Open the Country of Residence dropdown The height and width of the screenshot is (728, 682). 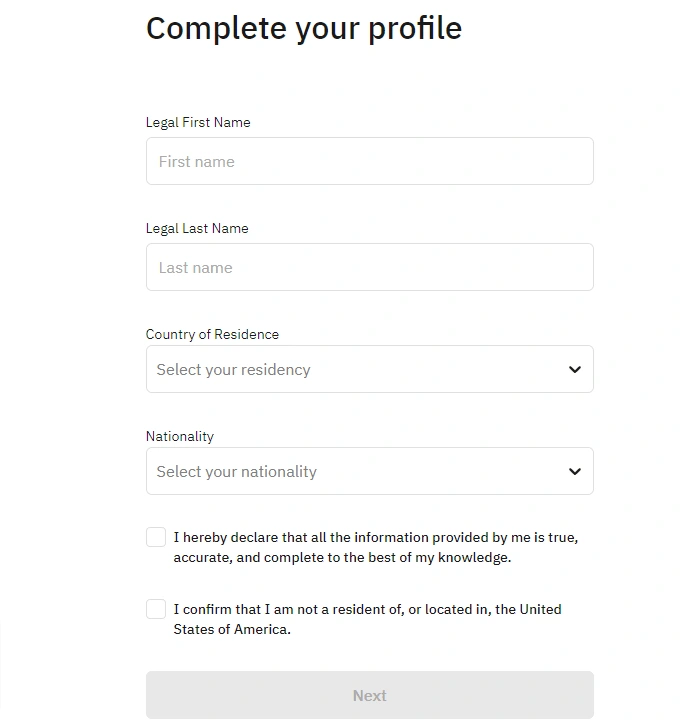369,370
